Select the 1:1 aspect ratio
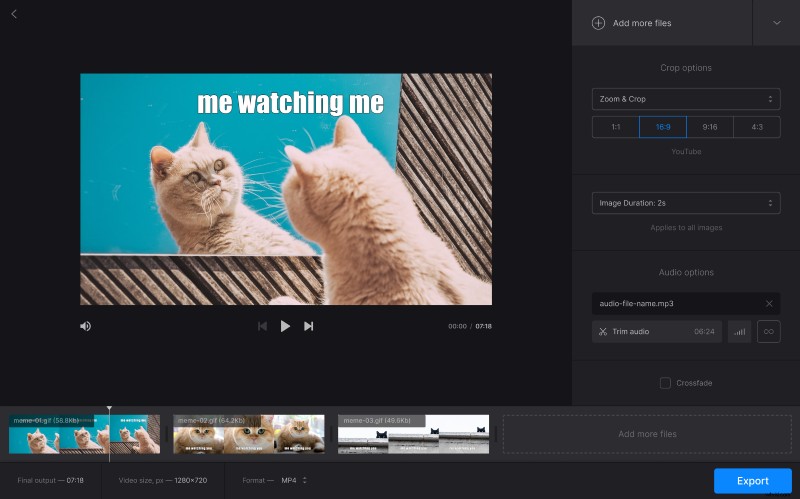Screen dimensions: 800x499 (616, 127)
